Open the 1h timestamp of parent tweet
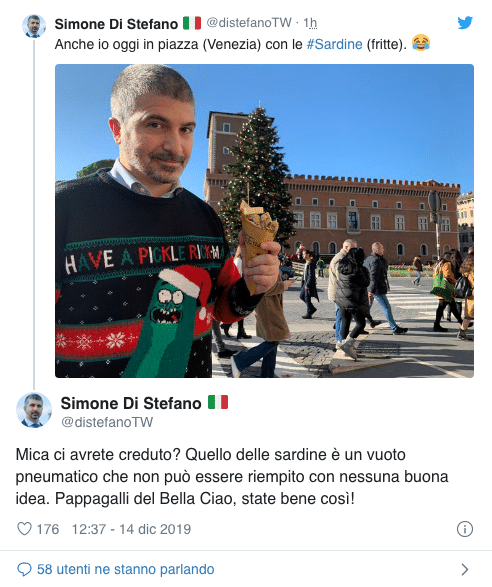The height and width of the screenshot is (587, 492). (310, 23)
